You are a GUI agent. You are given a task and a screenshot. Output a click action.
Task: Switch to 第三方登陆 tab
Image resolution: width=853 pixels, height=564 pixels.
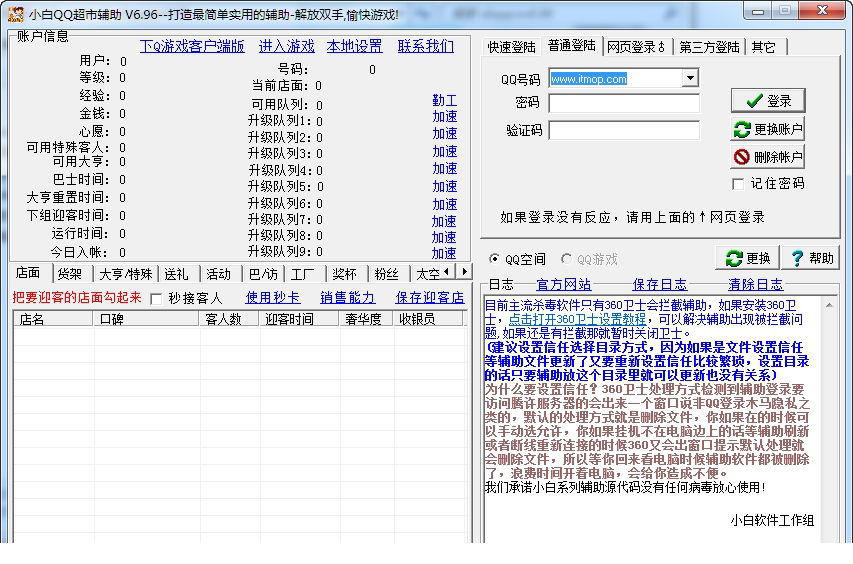[709, 47]
